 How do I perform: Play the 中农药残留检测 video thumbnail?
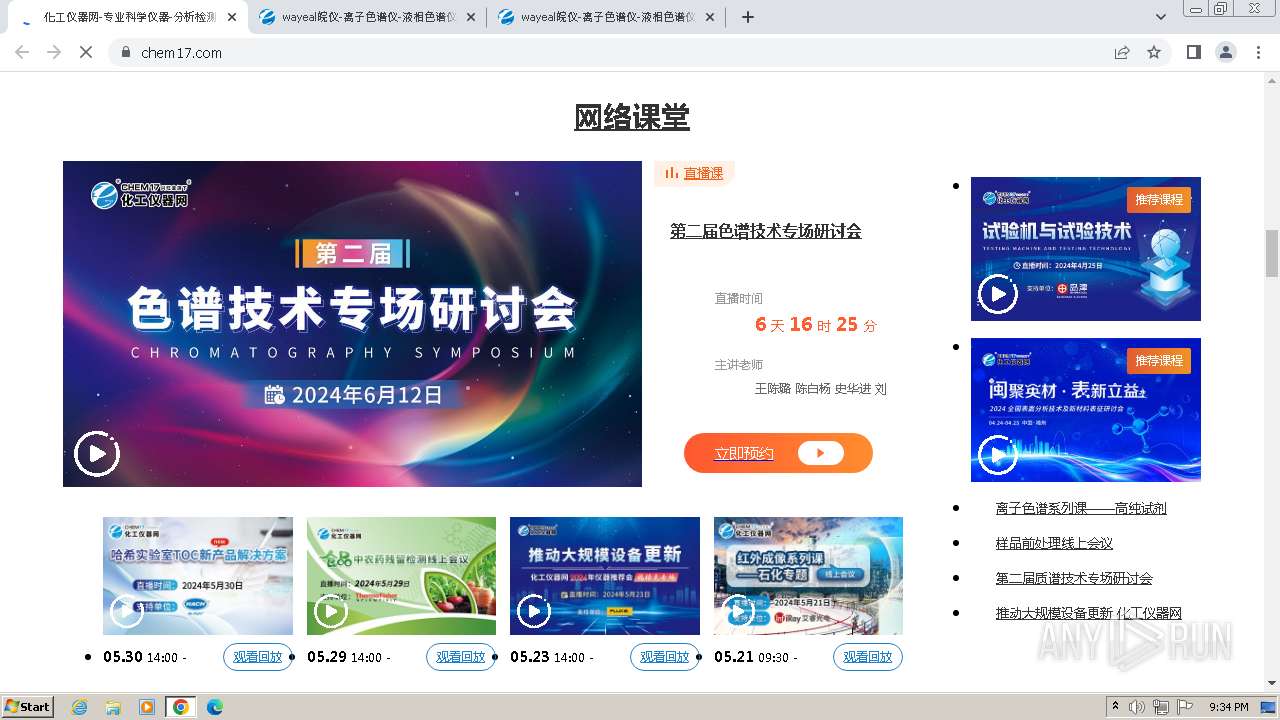330,611
